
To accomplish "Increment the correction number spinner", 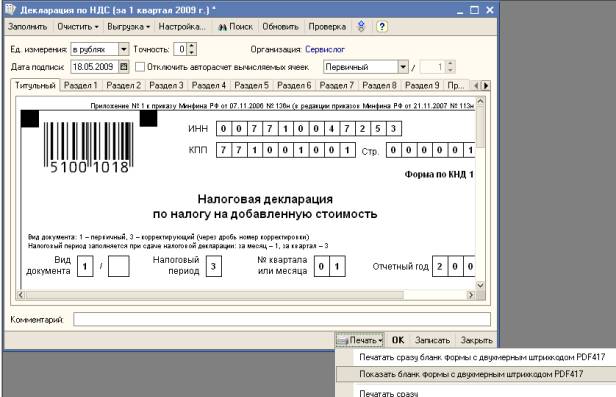I will click(450, 64).
